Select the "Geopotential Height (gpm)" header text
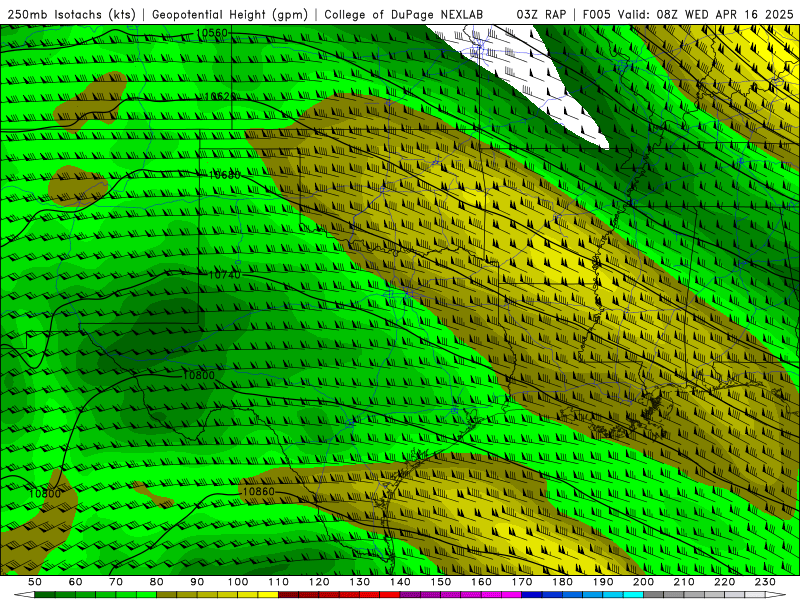This screenshot has width=800, height=600. pos(230,15)
